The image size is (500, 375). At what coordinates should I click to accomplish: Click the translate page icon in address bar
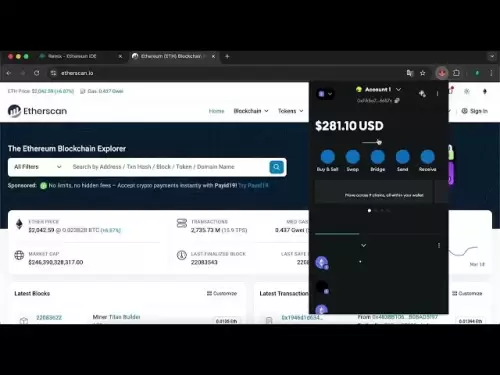(x=410, y=73)
